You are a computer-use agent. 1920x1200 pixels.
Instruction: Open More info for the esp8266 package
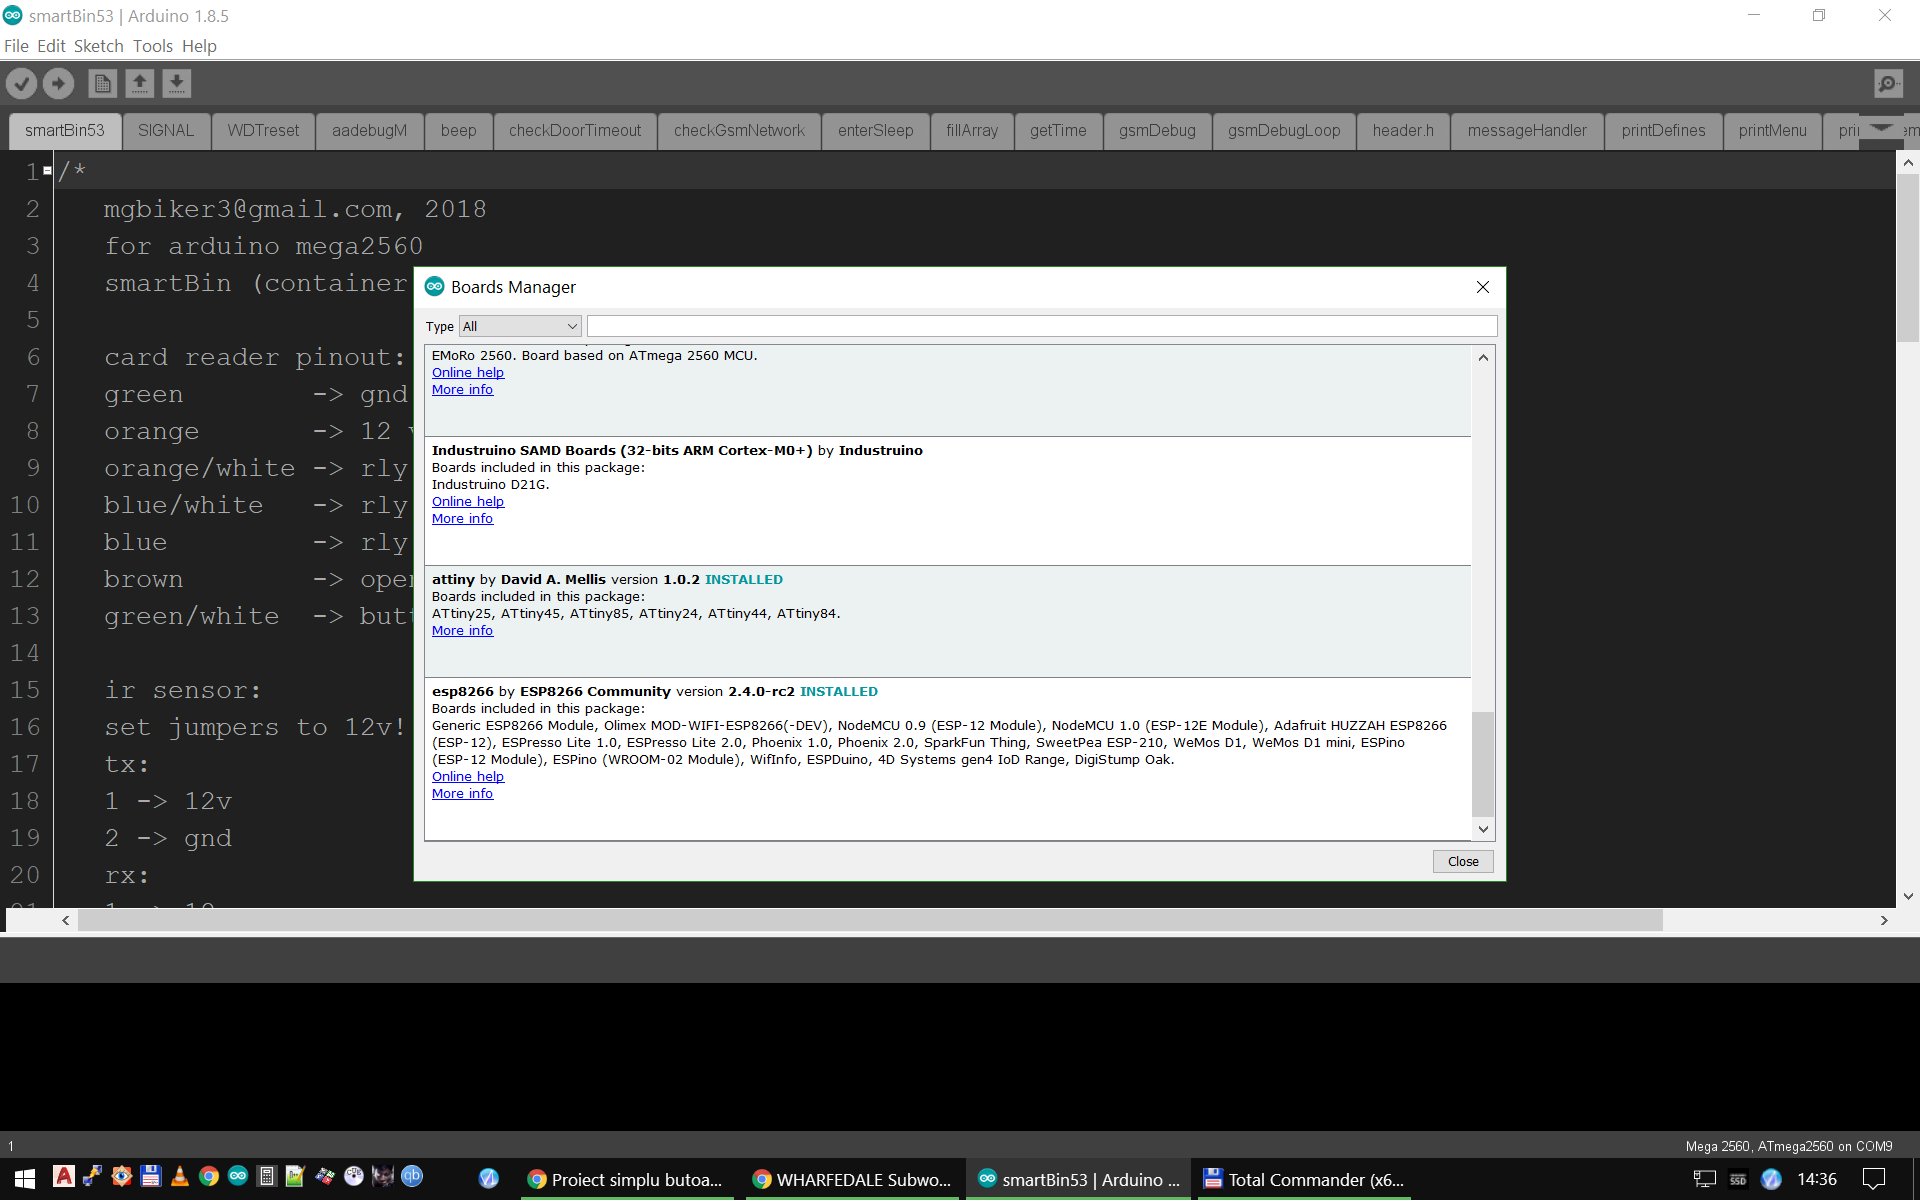tap(462, 793)
